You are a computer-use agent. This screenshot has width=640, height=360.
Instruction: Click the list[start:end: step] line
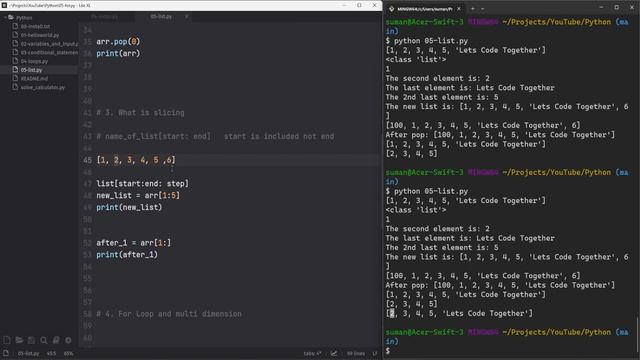(x=142, y=184)
